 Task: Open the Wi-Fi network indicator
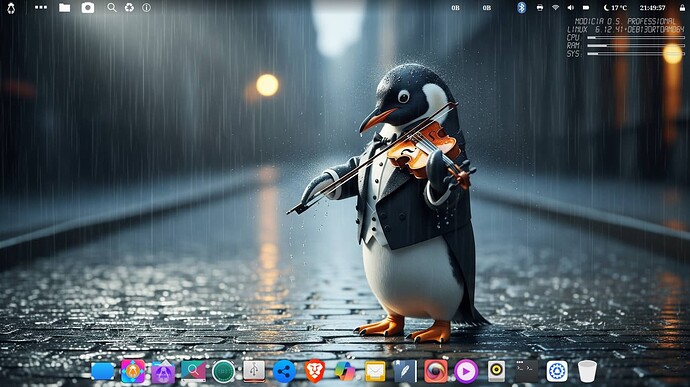click(555, 7)
